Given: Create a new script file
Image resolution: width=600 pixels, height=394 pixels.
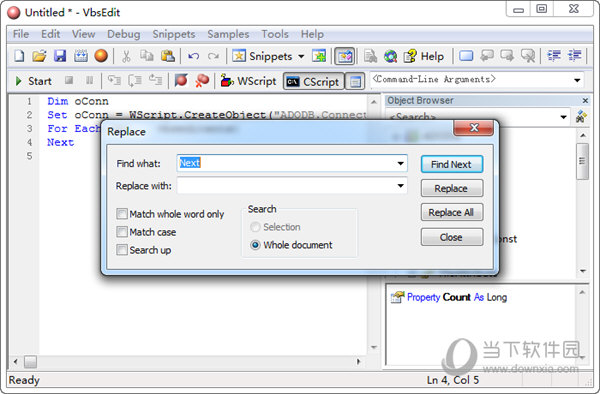Looking at the screenshot, I should [x=19, y=56].
